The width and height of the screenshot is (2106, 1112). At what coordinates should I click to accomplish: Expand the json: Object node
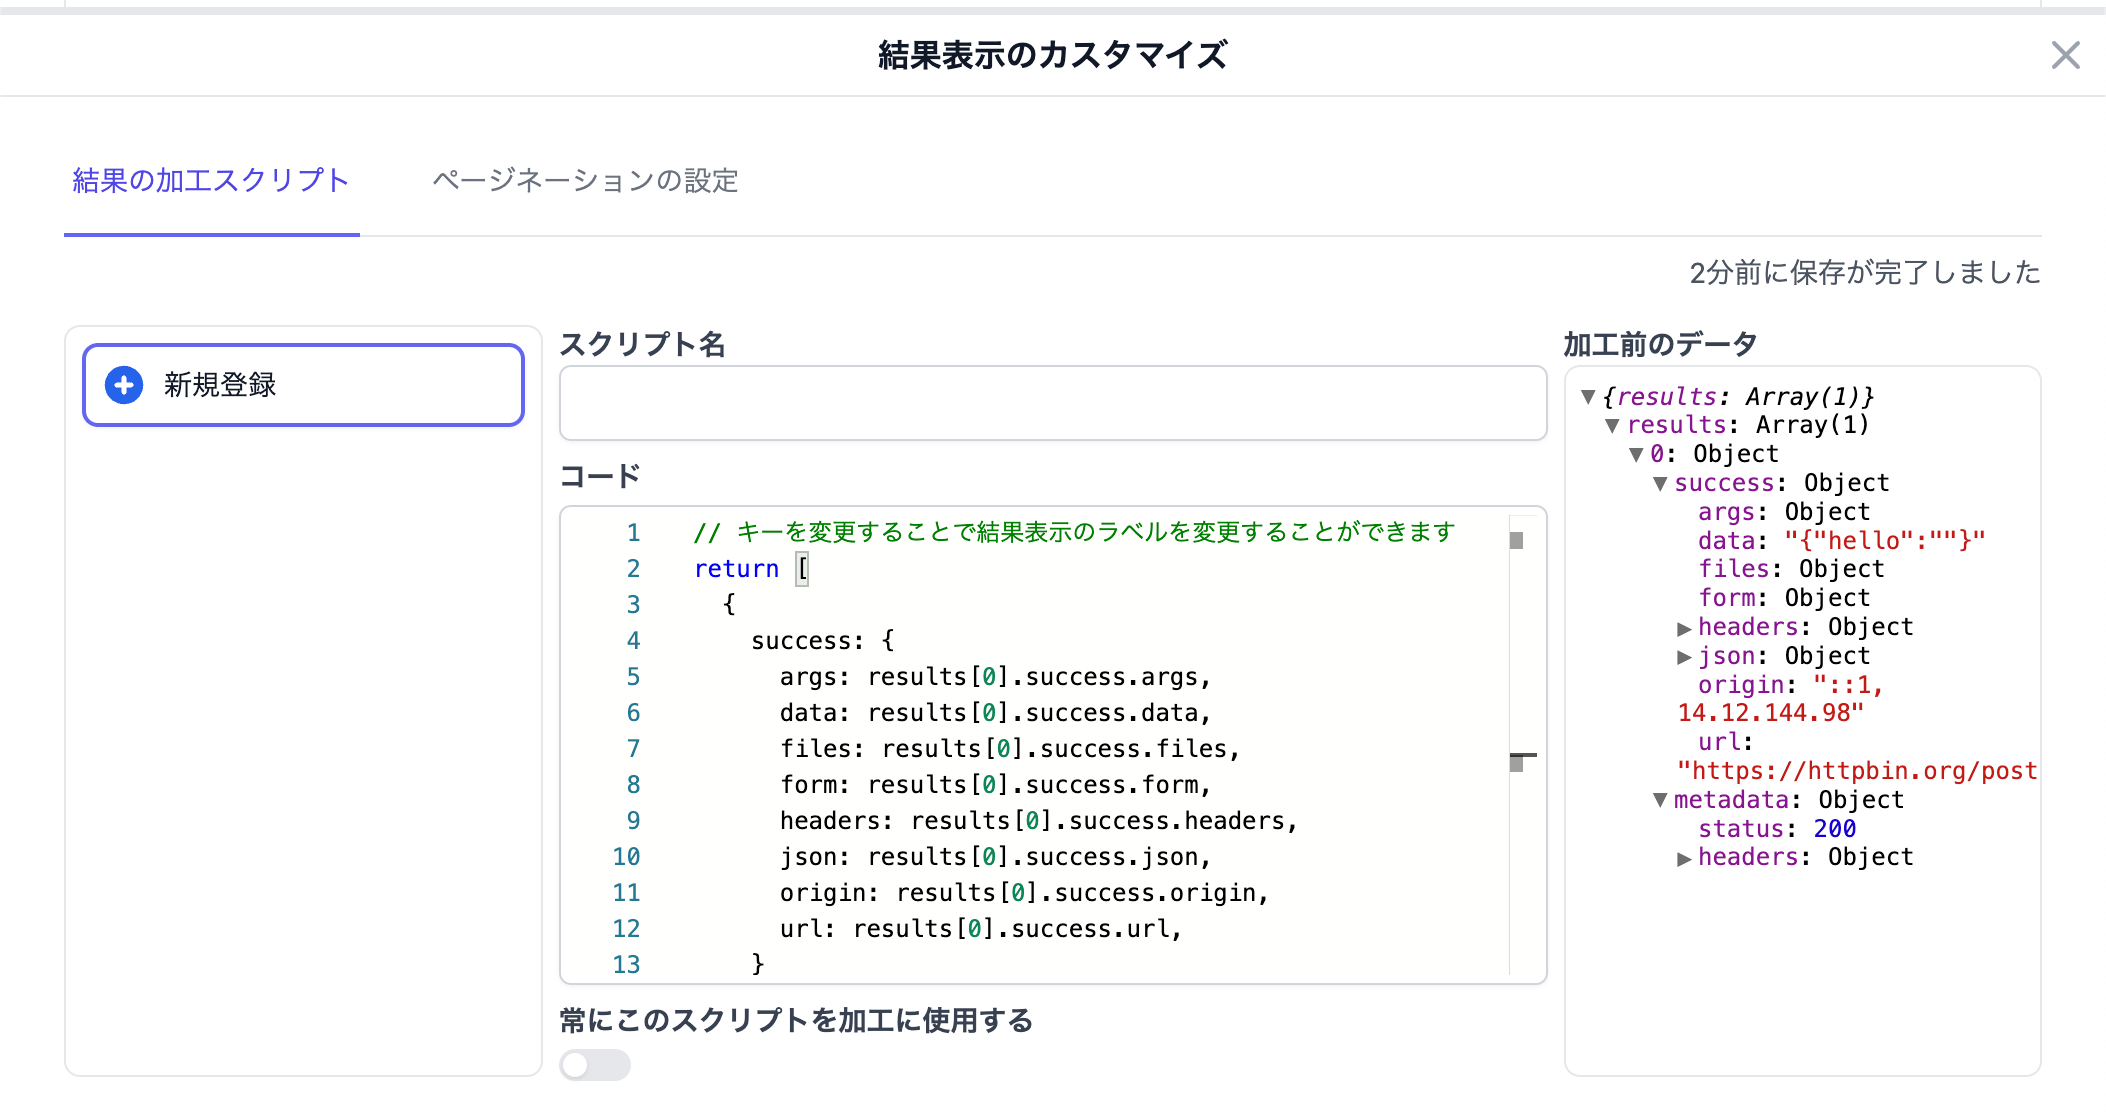(1684, 657)
